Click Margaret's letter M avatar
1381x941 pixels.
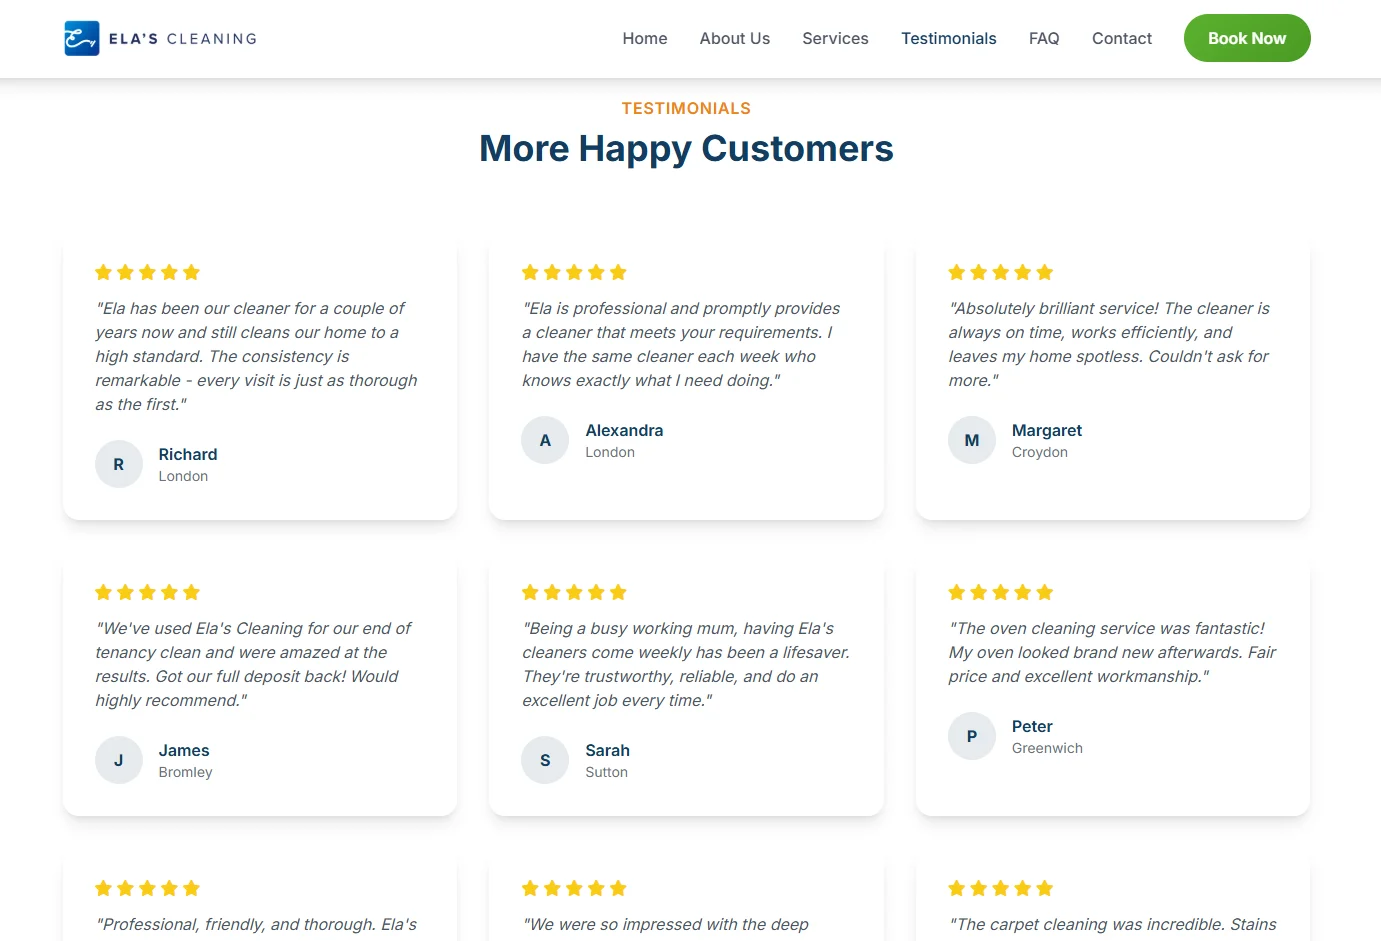point(971,440)
